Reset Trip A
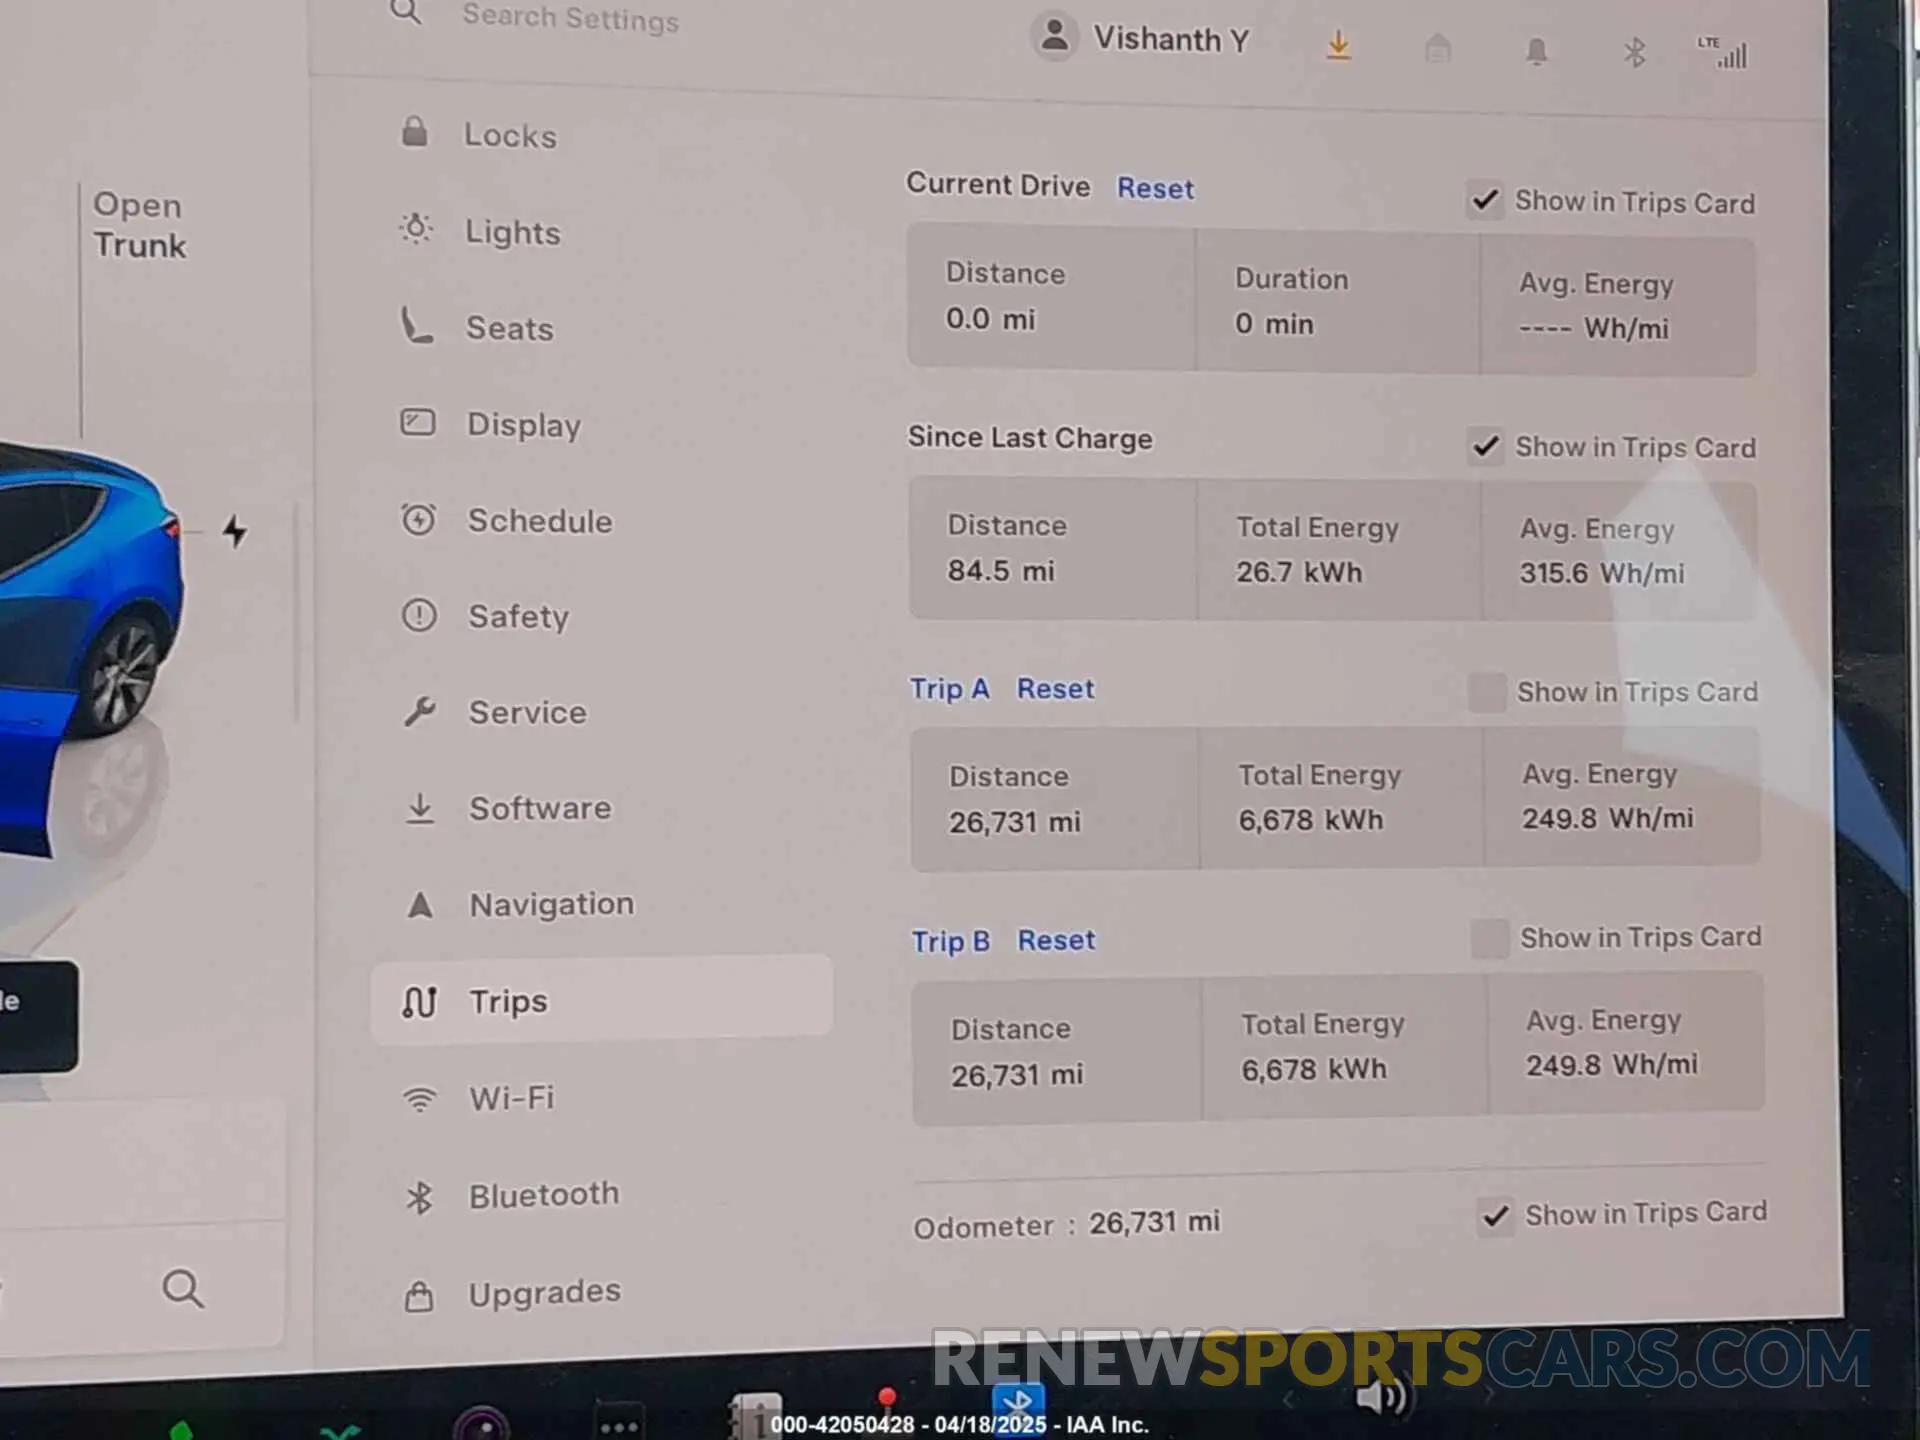 click(x=1055, y=689)
